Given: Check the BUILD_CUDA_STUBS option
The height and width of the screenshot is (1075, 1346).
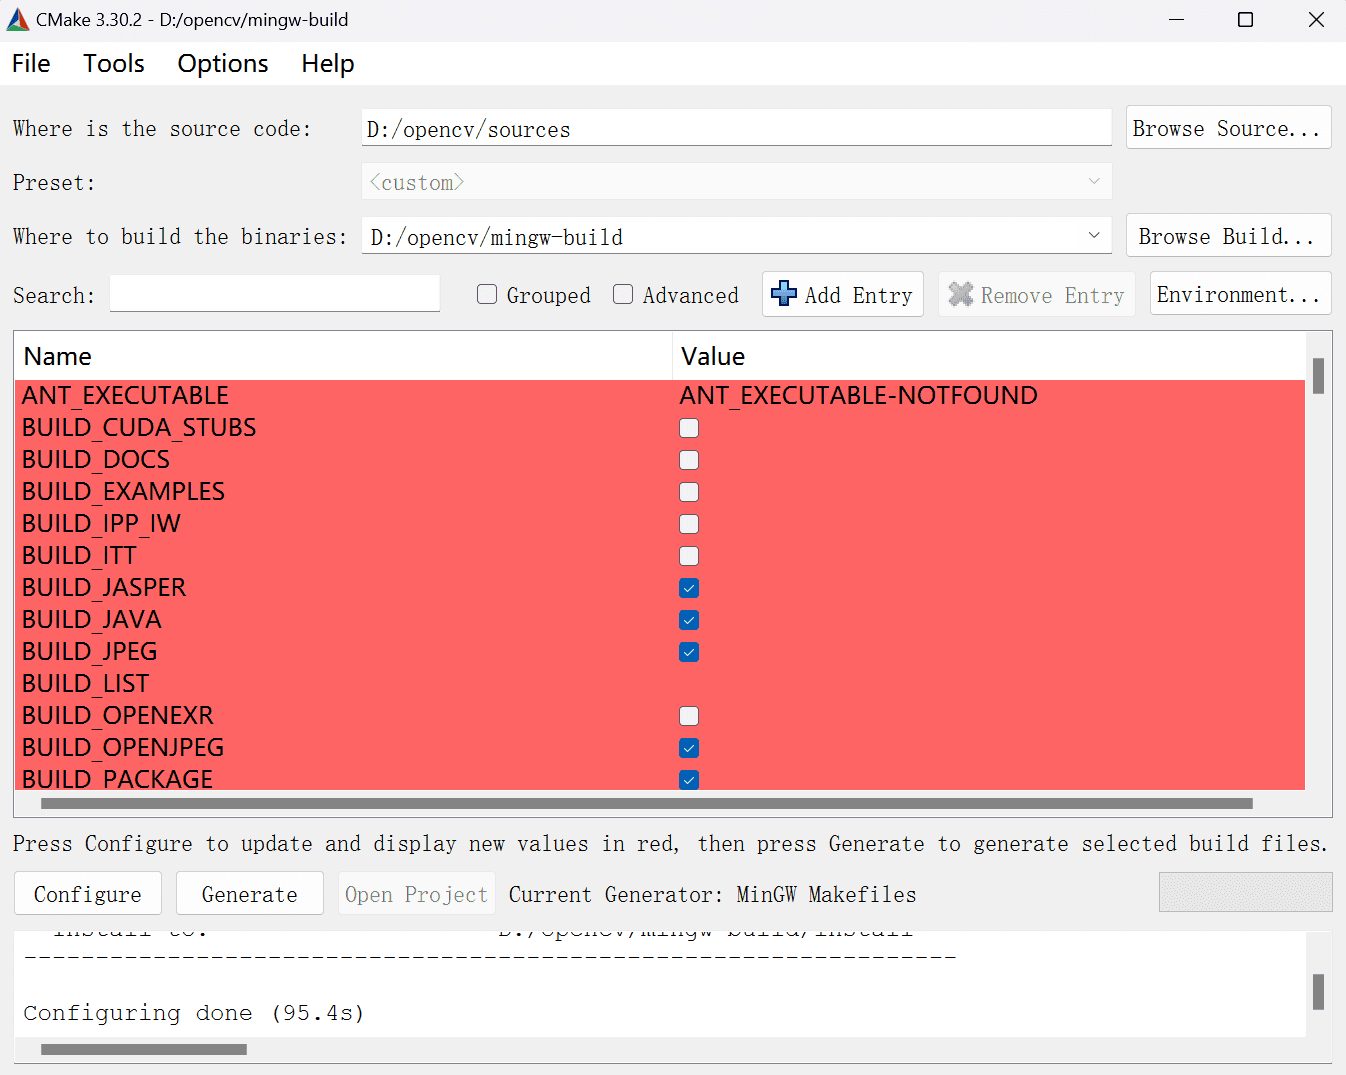Looking at the screenshot, I should click(689, 428).
